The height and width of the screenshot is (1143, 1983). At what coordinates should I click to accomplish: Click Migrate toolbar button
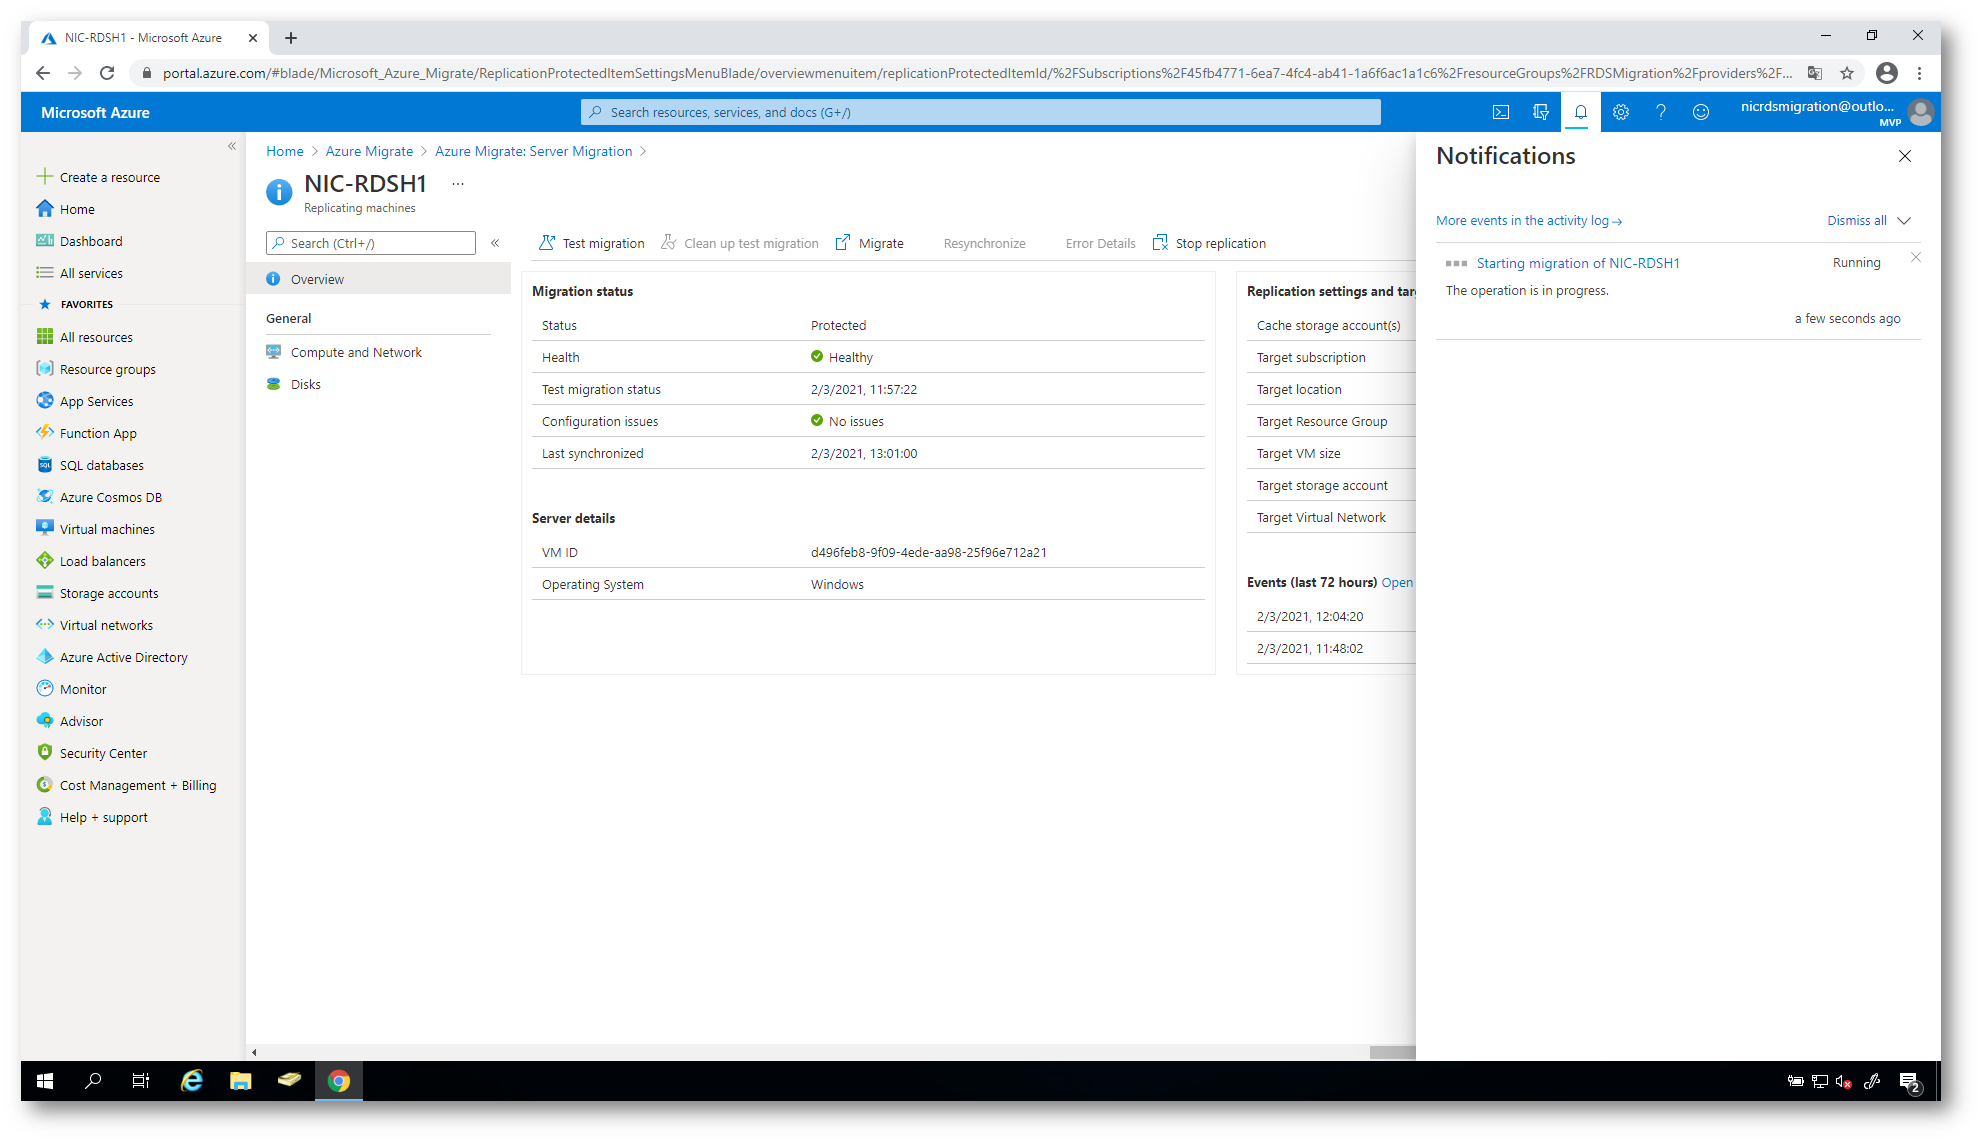(x=870, y=243)
